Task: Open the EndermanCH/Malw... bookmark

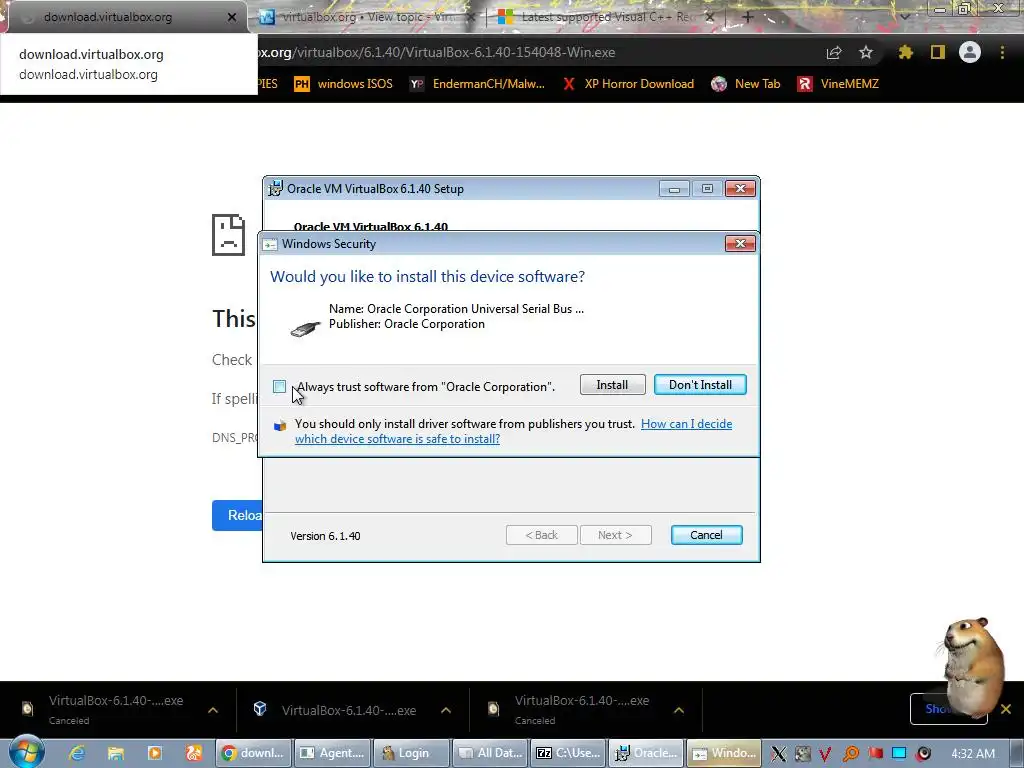Action: coord(477,84)
